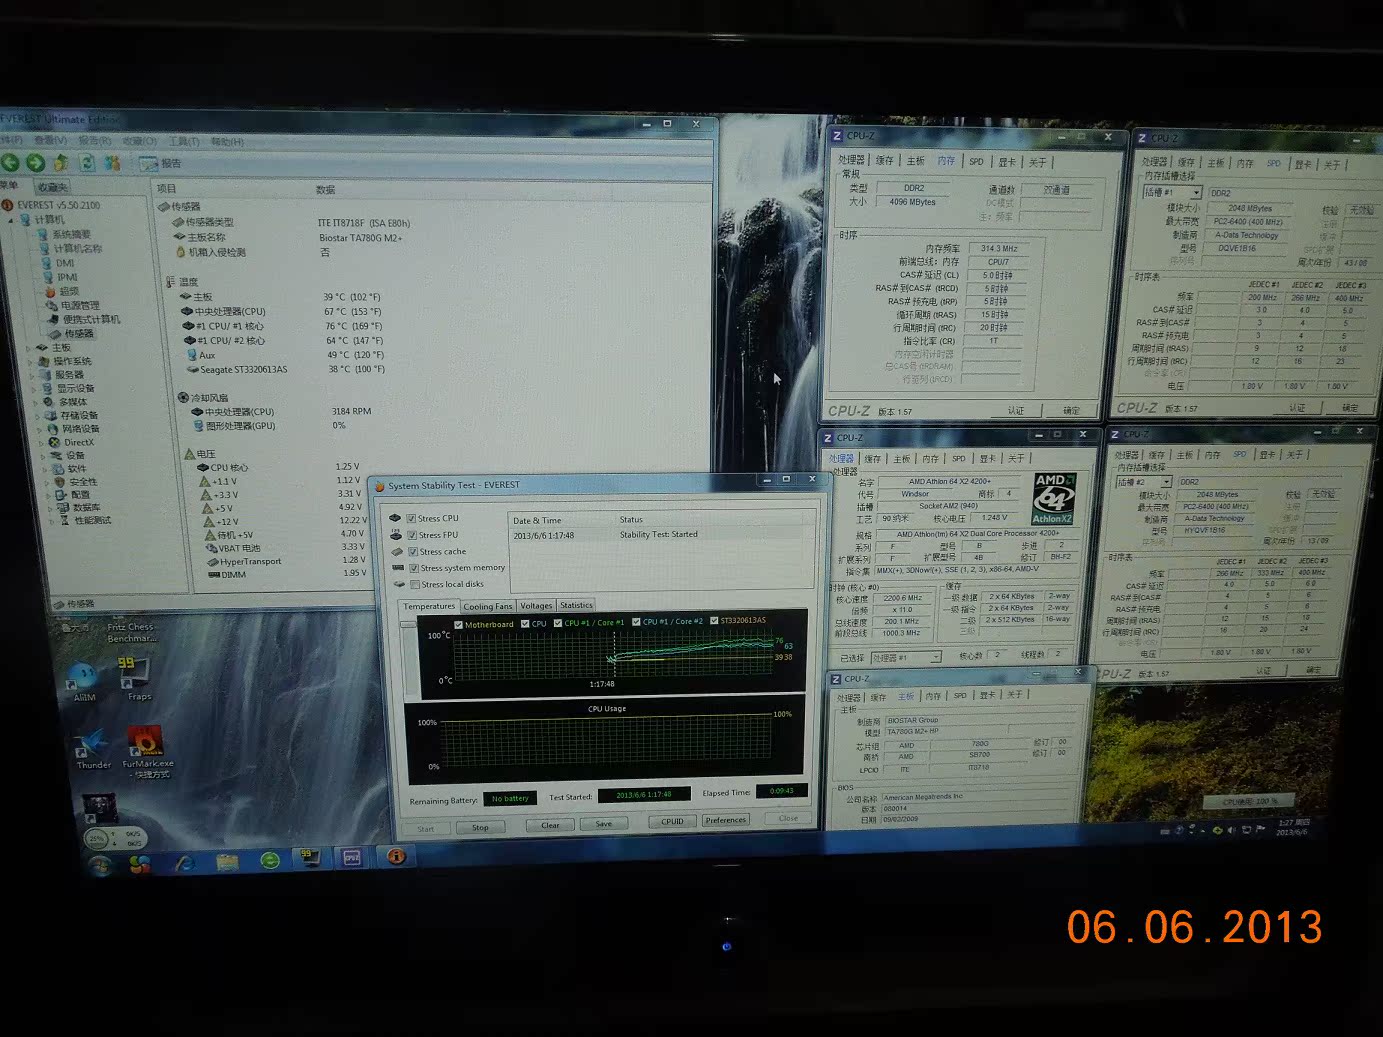Collapse the 计算机 node in EVEREST tree
Screen dimensions: 1383x1037
pos(12,220)
